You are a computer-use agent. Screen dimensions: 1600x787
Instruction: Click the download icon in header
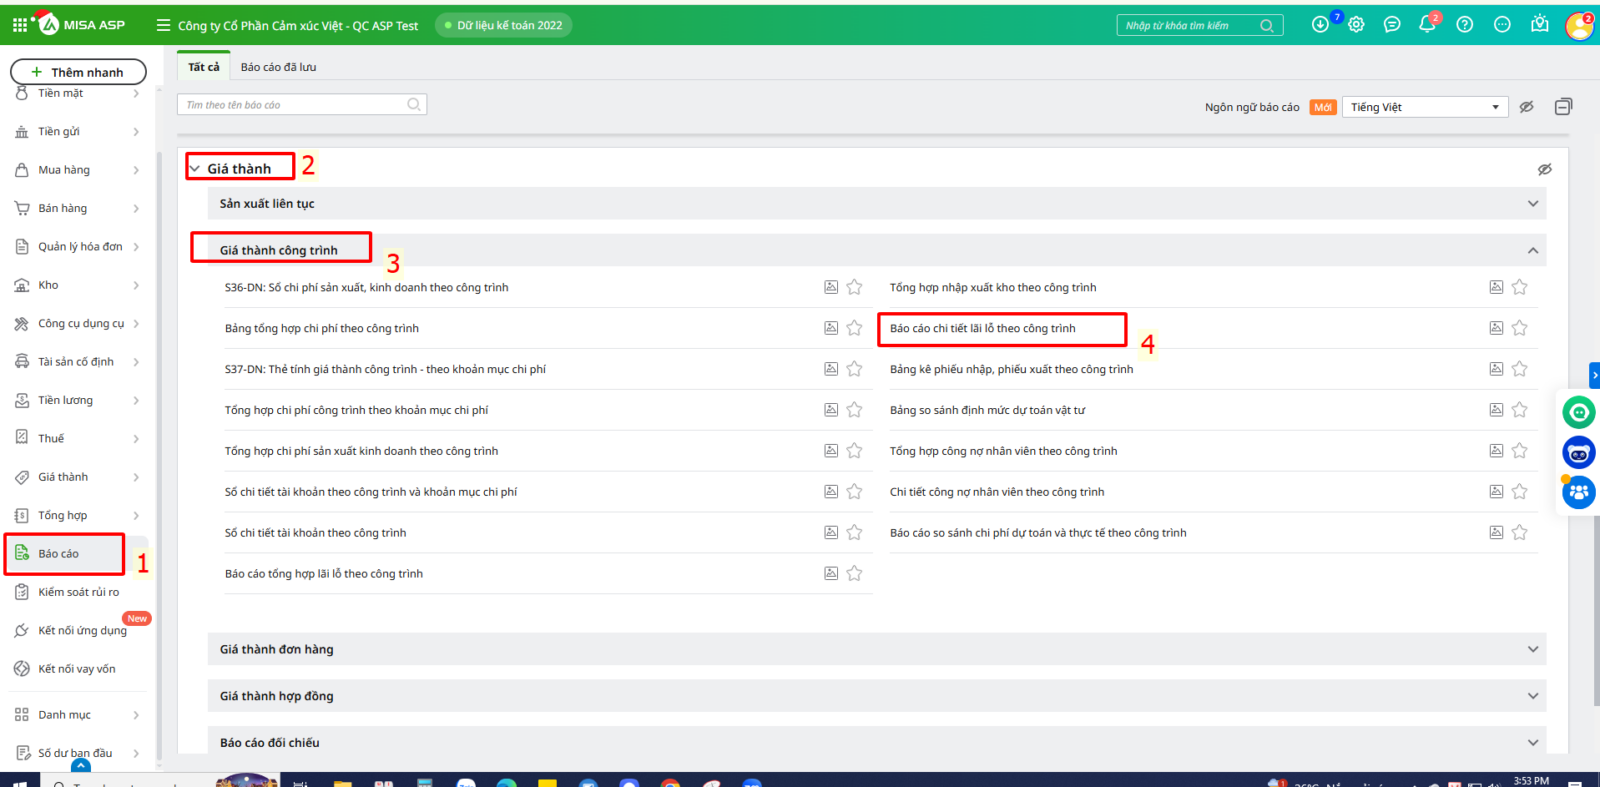point(1320,25)
